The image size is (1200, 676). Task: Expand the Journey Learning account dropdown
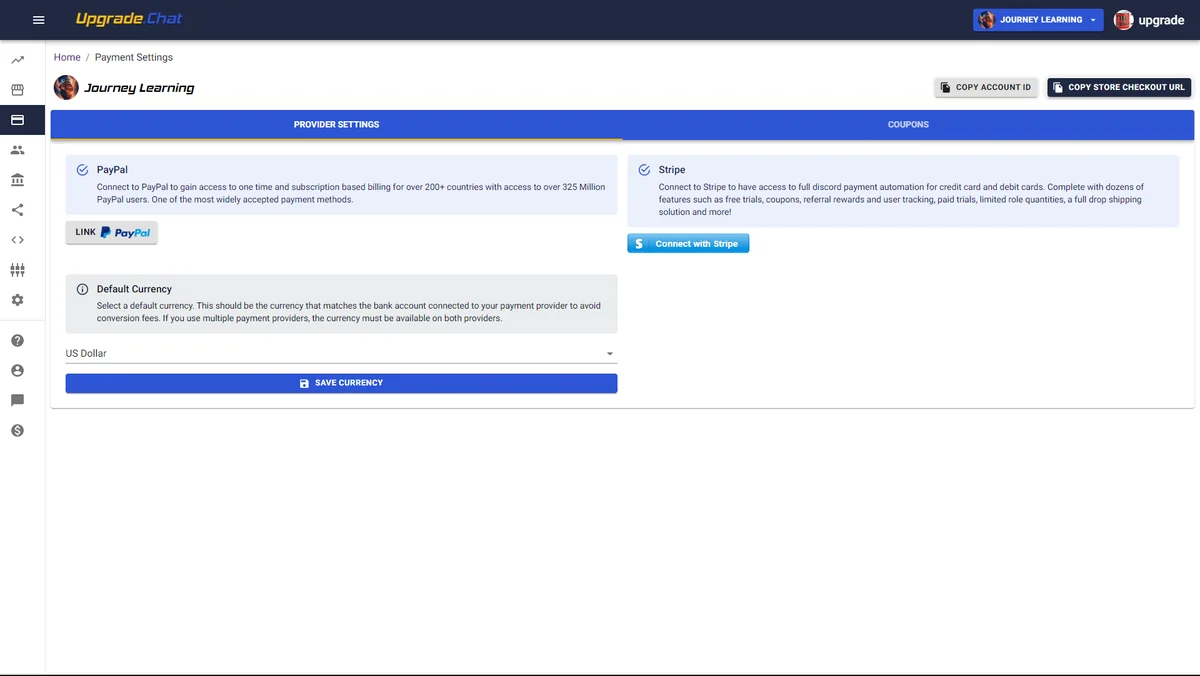tap(1038, 20)
